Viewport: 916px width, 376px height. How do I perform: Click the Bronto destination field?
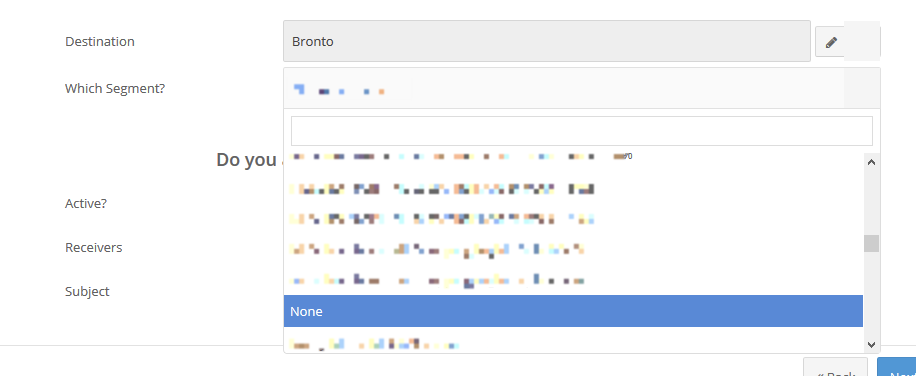pyautogui.click(x=547, y=41)
